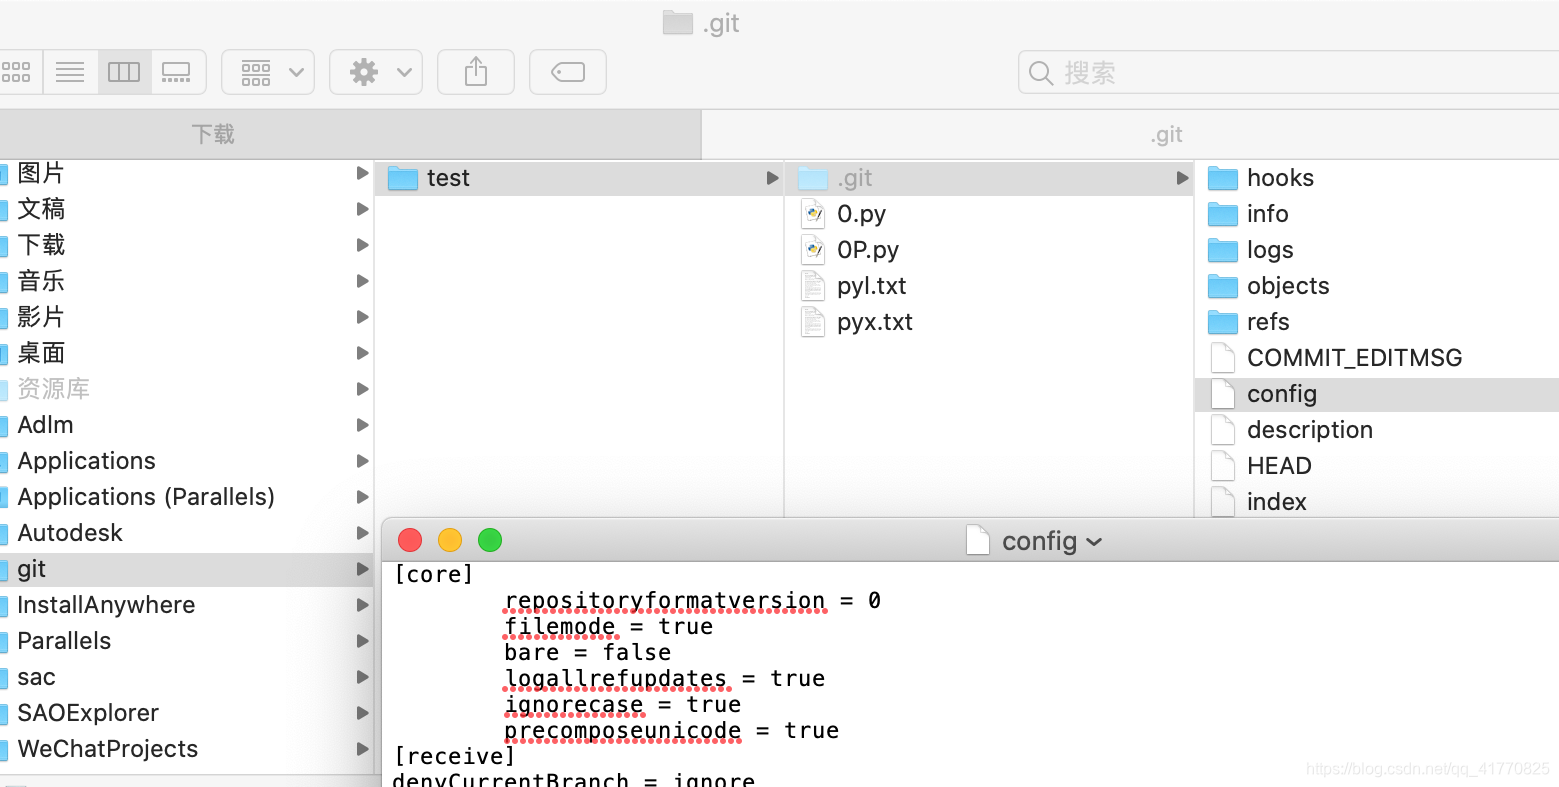The height and width of the screenshot is (787, 1559).
Task: Select the description file icon
Action: pos(1223,430)
